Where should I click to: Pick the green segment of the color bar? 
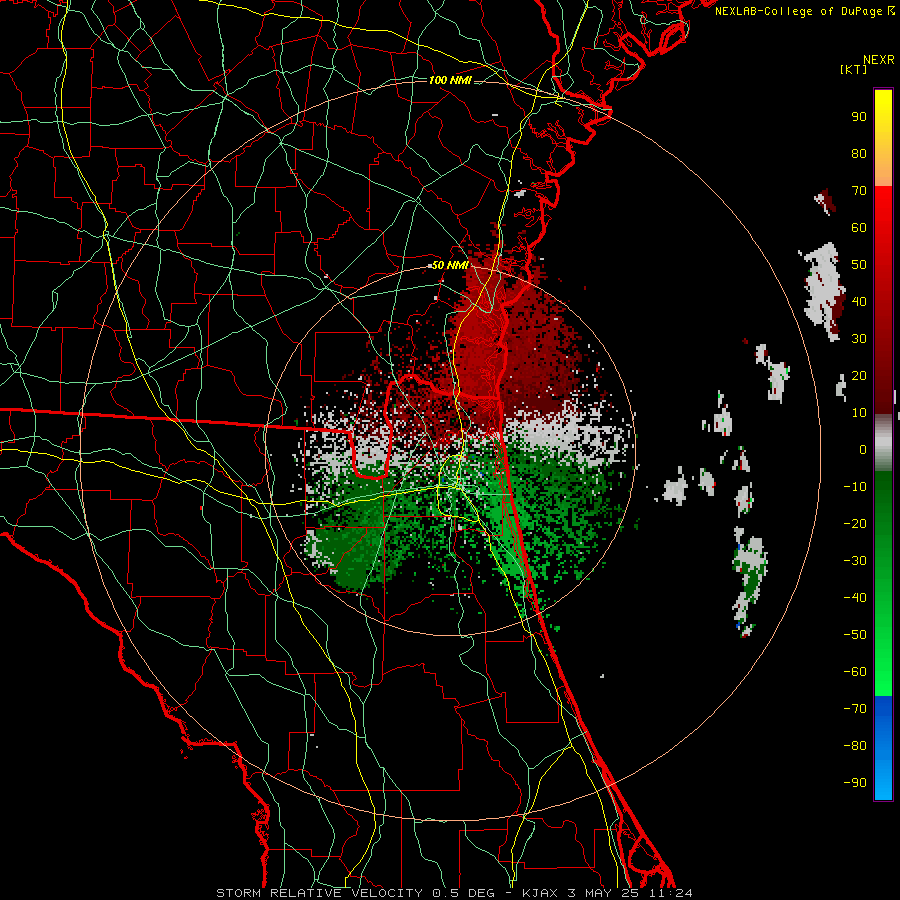[883, 583]
